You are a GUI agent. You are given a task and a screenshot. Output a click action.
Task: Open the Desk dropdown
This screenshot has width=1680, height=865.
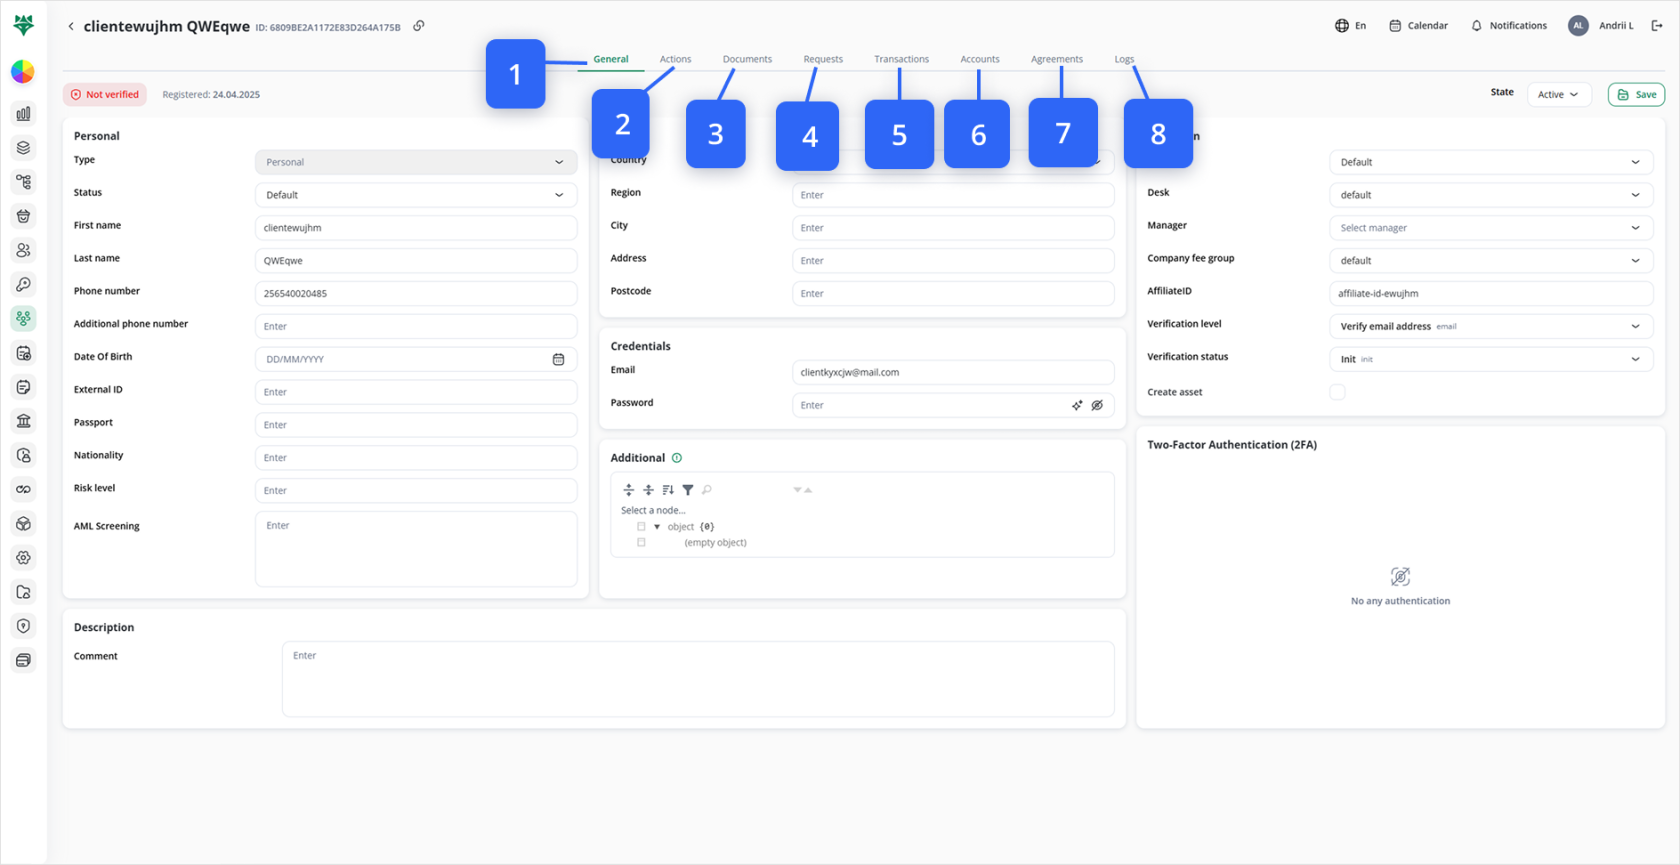coord(1491,195)
